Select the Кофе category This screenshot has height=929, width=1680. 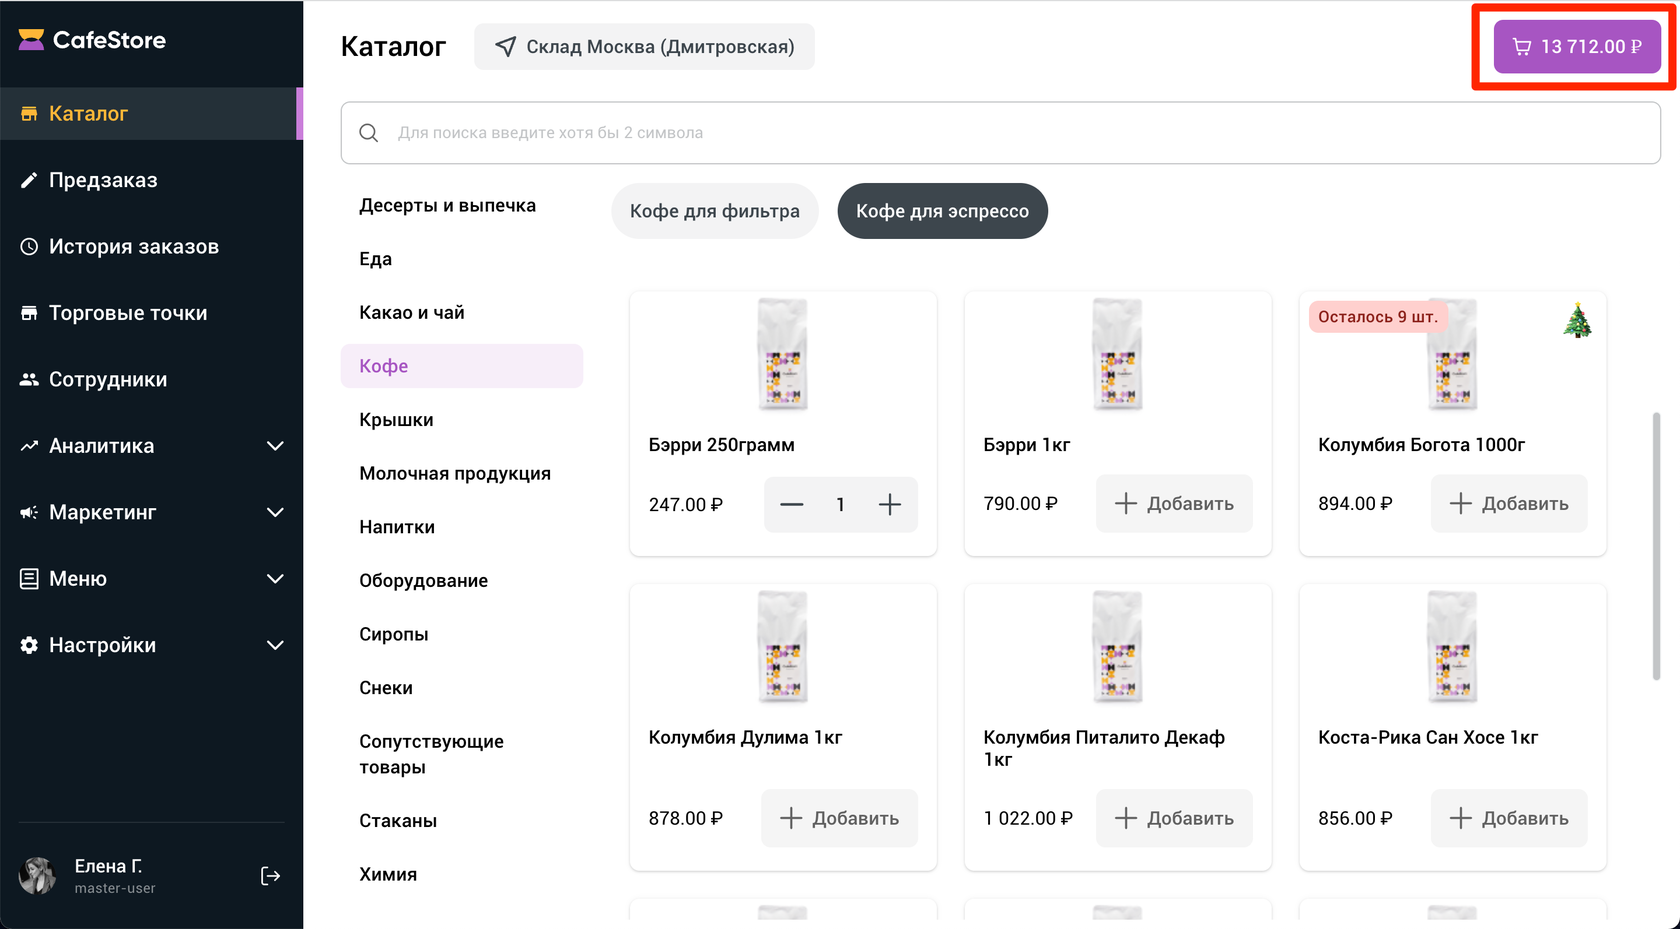click(x=462, y=366)
